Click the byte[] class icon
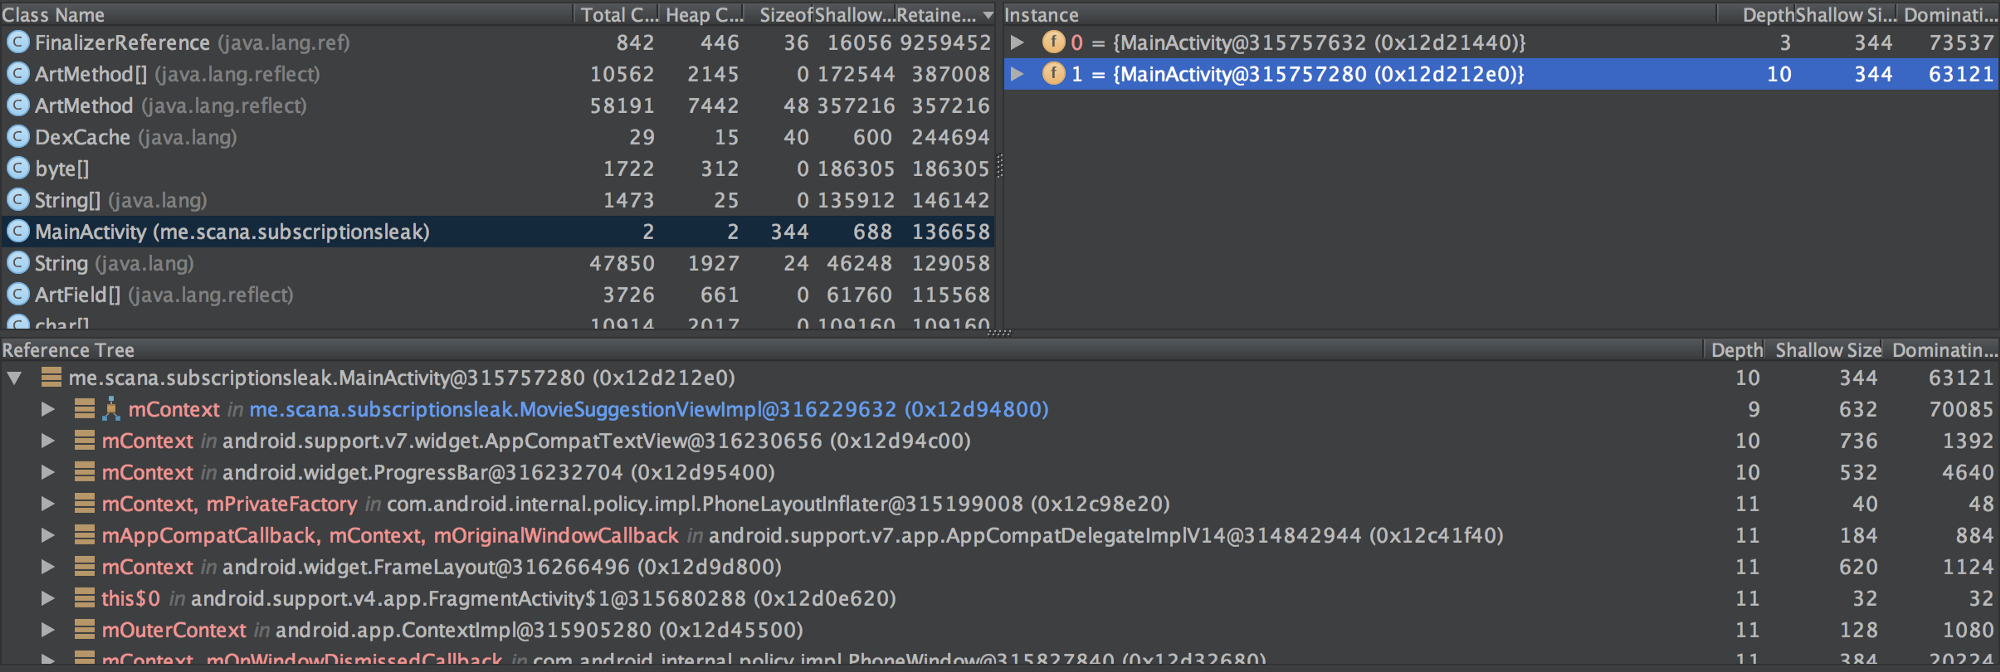 18,169
